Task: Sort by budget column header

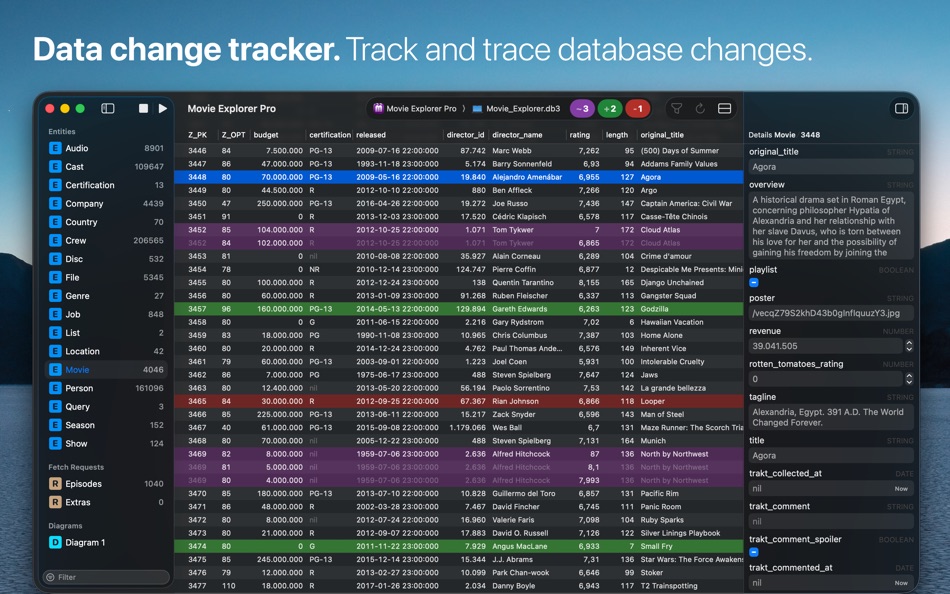Action: tap(266, 135)
